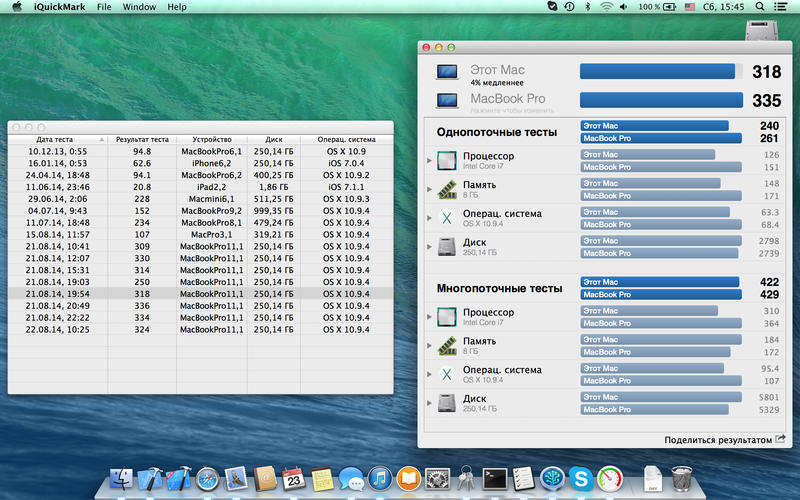Click Wi-Fi status icon in menu bar
The height and width of the screenshot is (500, 800).
tap(606, 7)
